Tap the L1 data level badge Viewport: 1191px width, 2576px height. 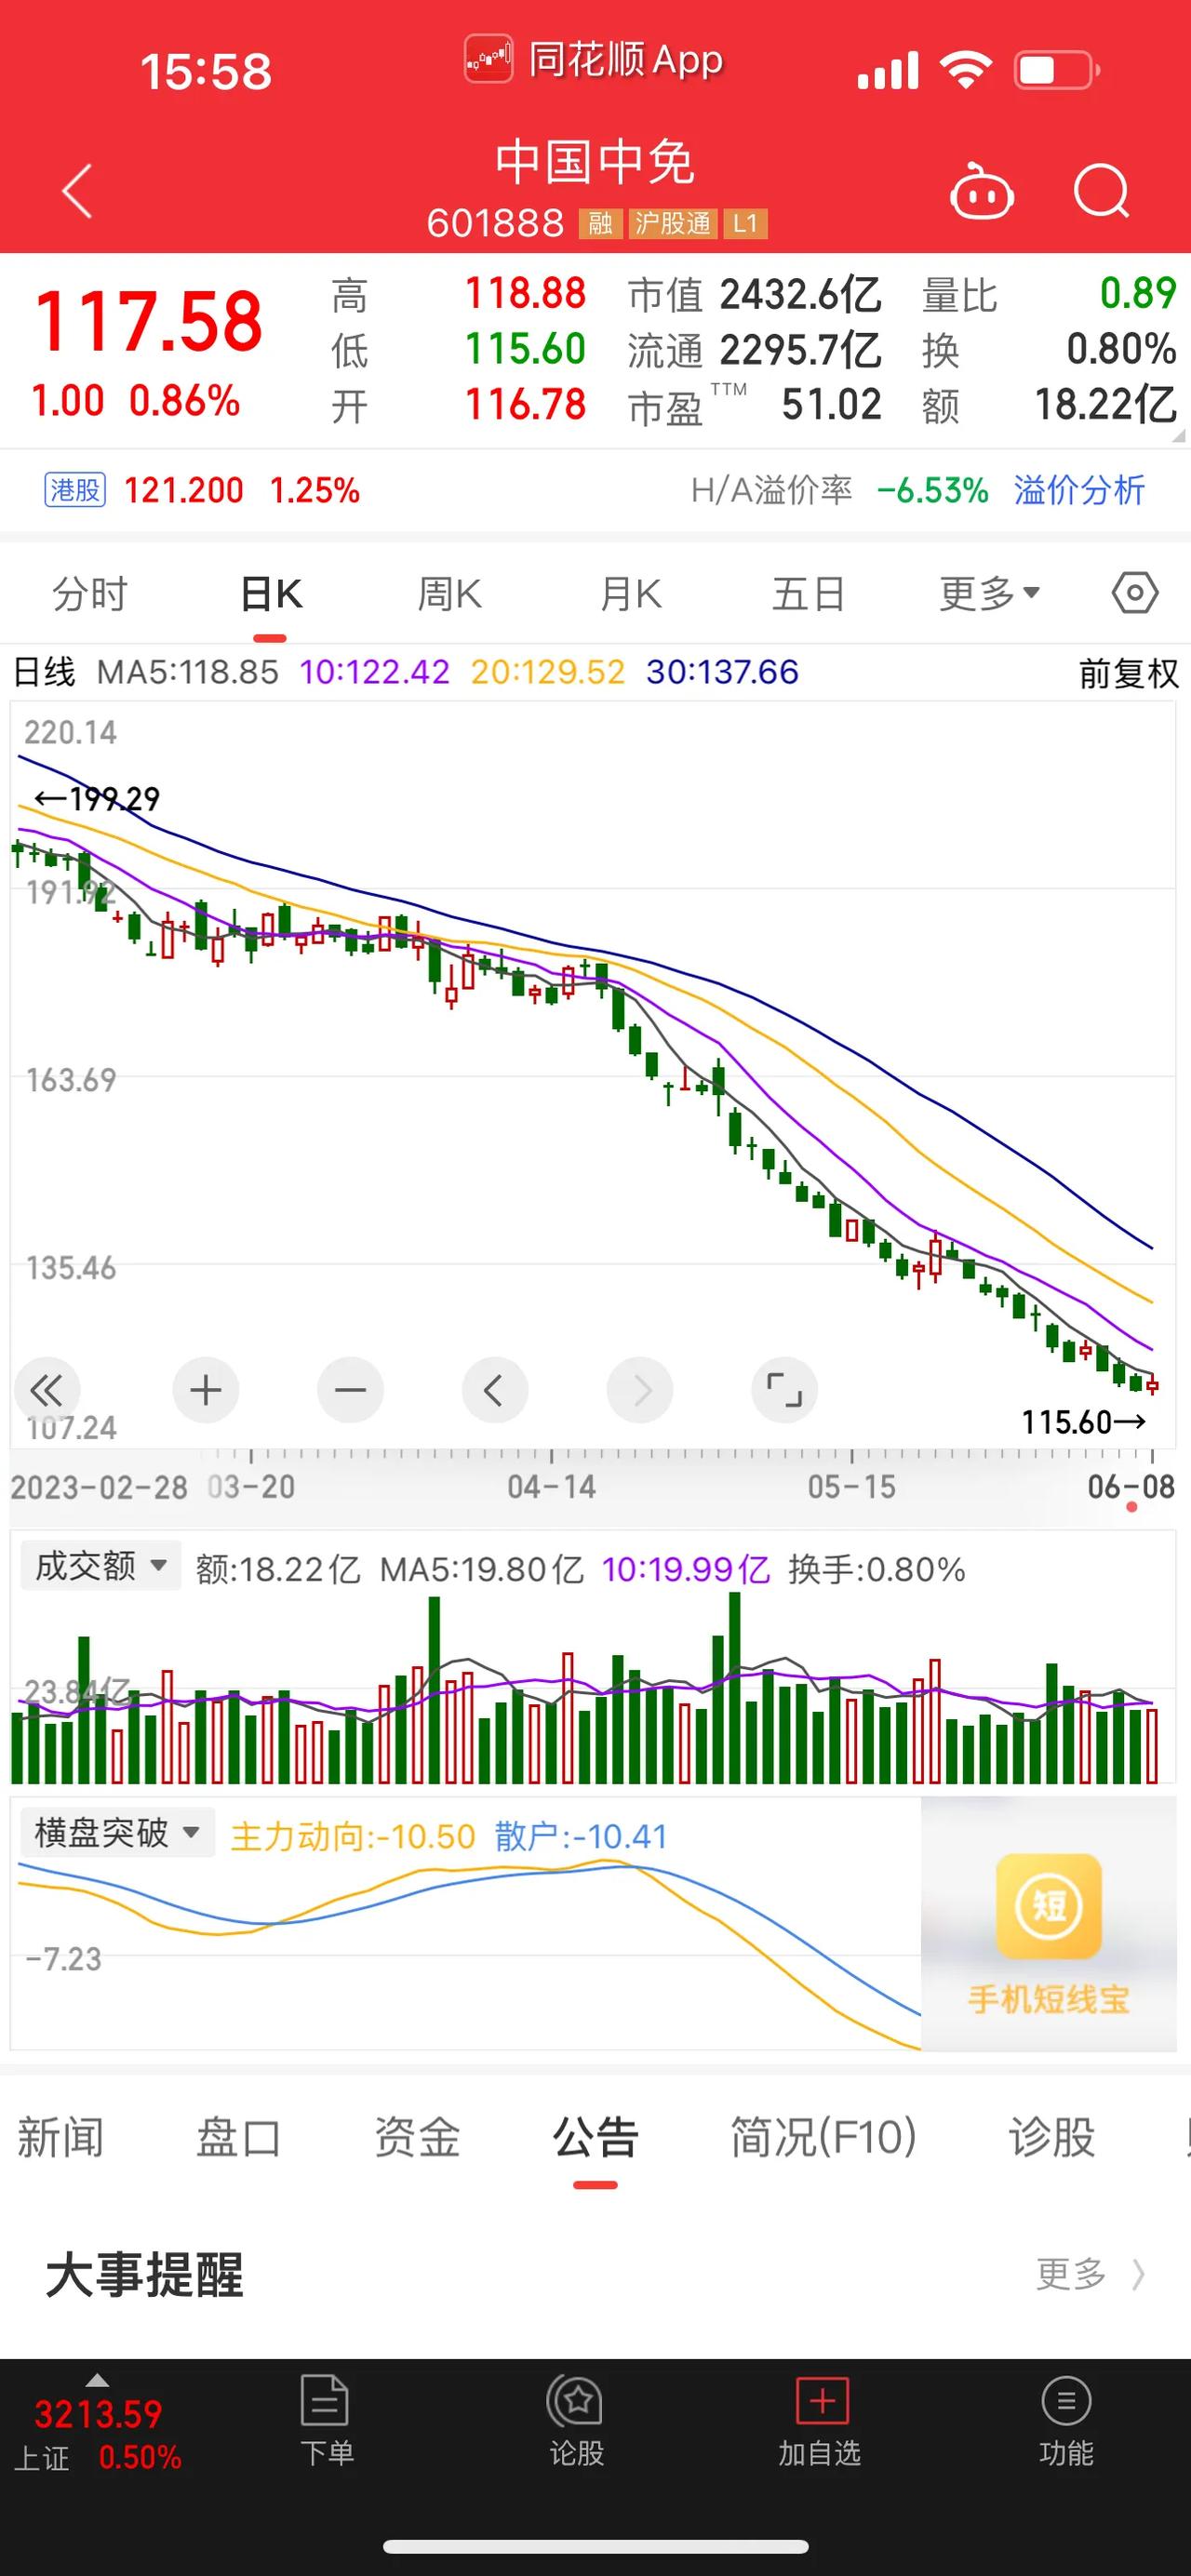coord(745,223)
